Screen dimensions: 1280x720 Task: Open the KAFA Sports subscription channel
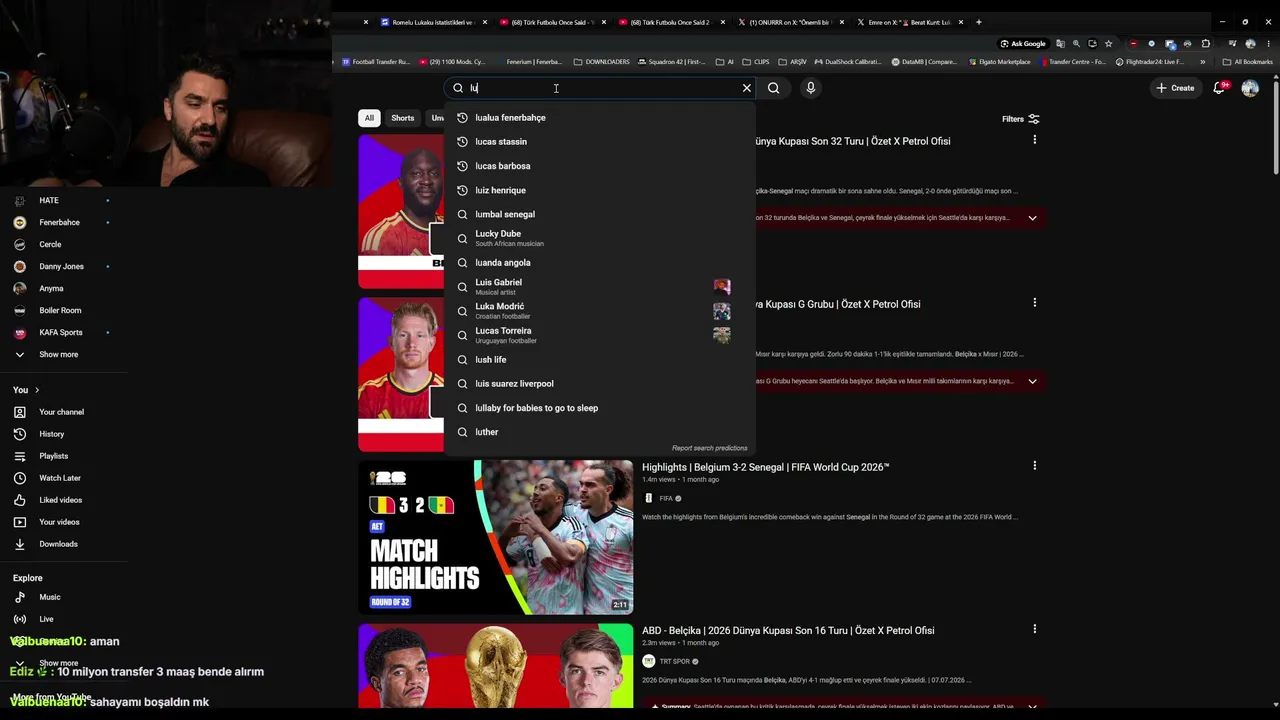61,332
